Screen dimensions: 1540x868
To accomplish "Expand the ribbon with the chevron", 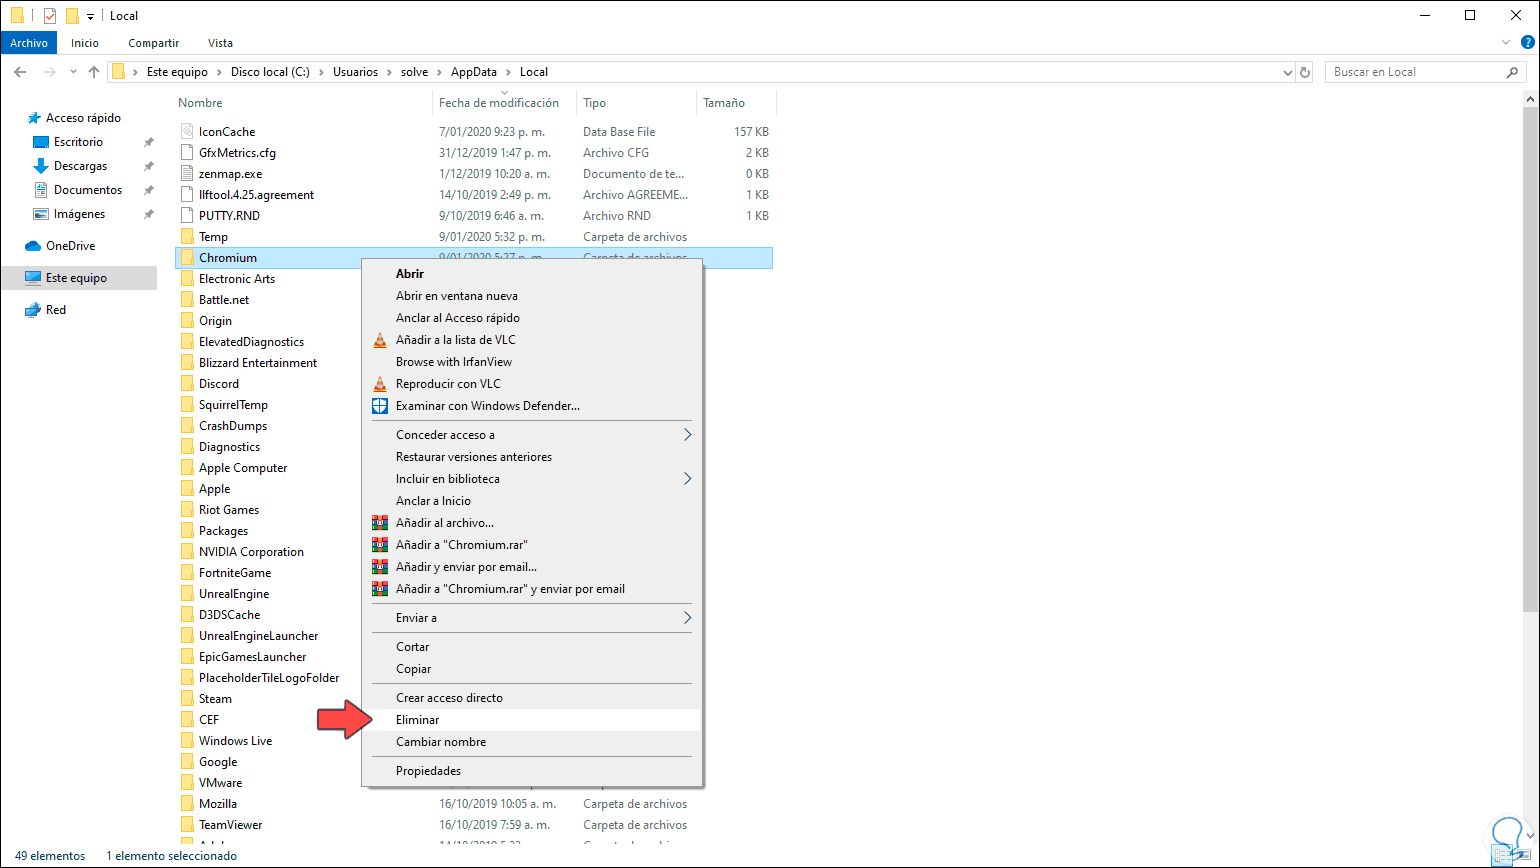I will click(x=1507, y=43).
